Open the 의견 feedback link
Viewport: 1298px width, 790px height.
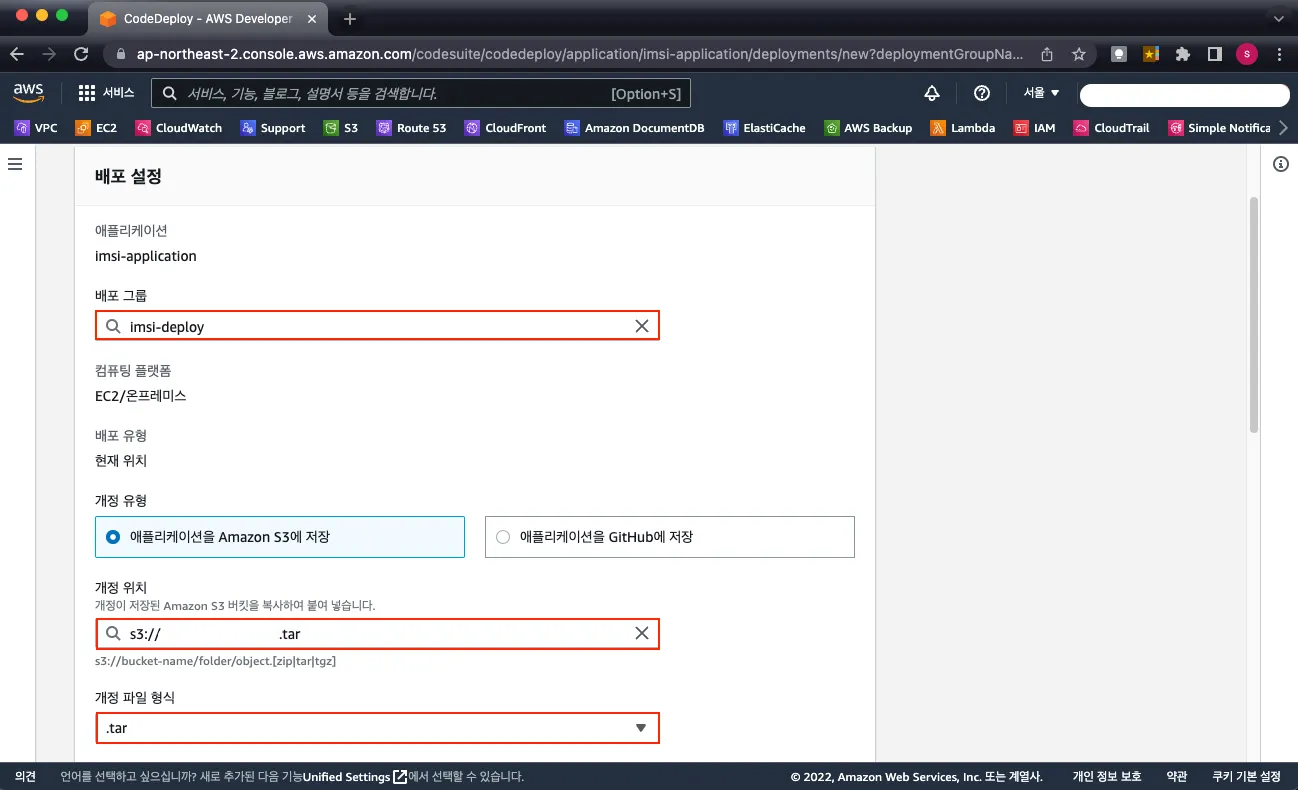(x=26, y=777)
